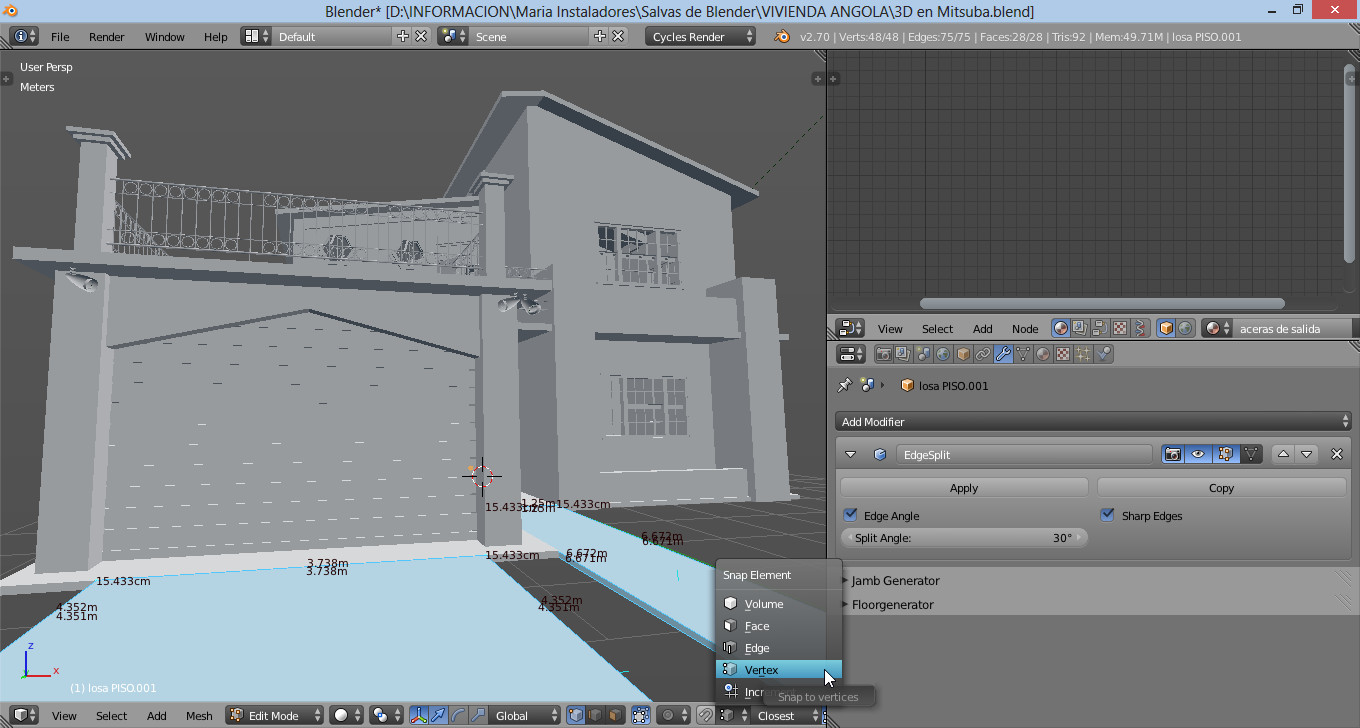The width and height of the screenshot is (1360, 728).
Task: Open the Add Modifier dropdown
Action: (x=1093, y=421)
